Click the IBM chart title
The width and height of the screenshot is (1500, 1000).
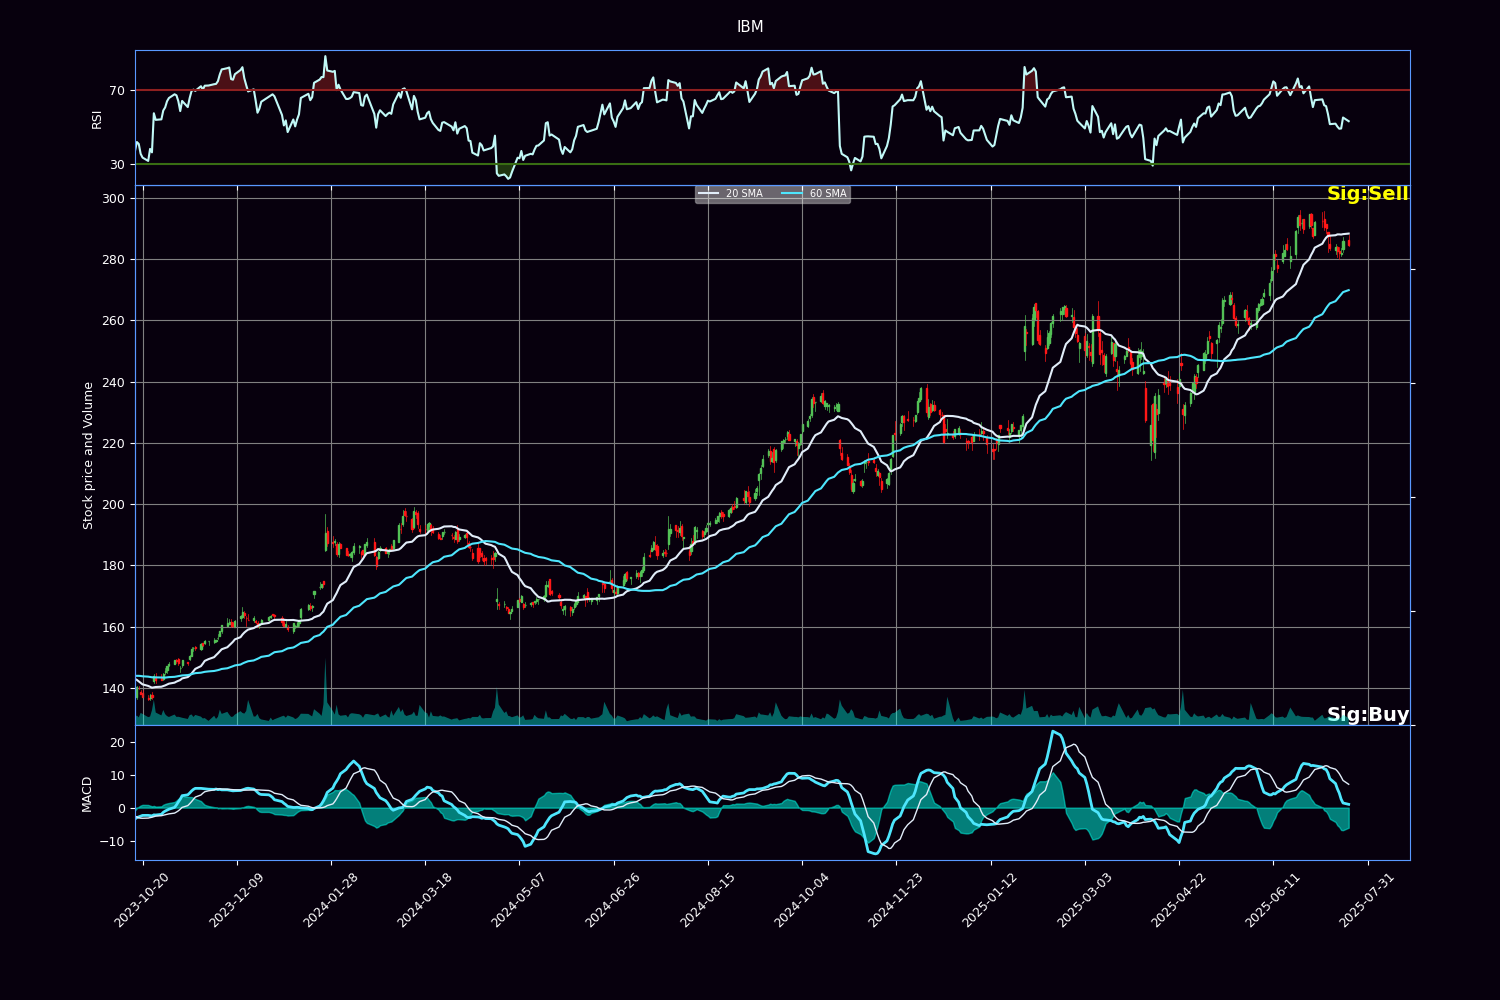tap(750, 27)
